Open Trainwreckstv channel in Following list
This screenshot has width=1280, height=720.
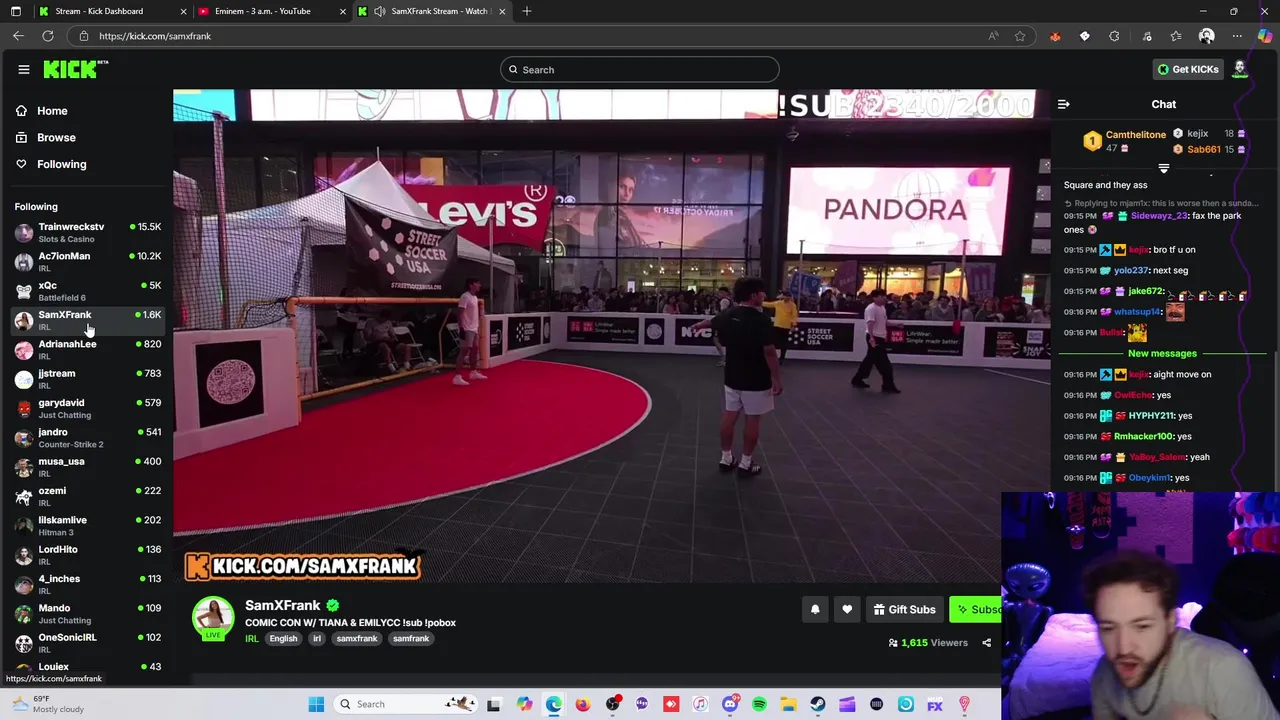(x=88, y=232)
